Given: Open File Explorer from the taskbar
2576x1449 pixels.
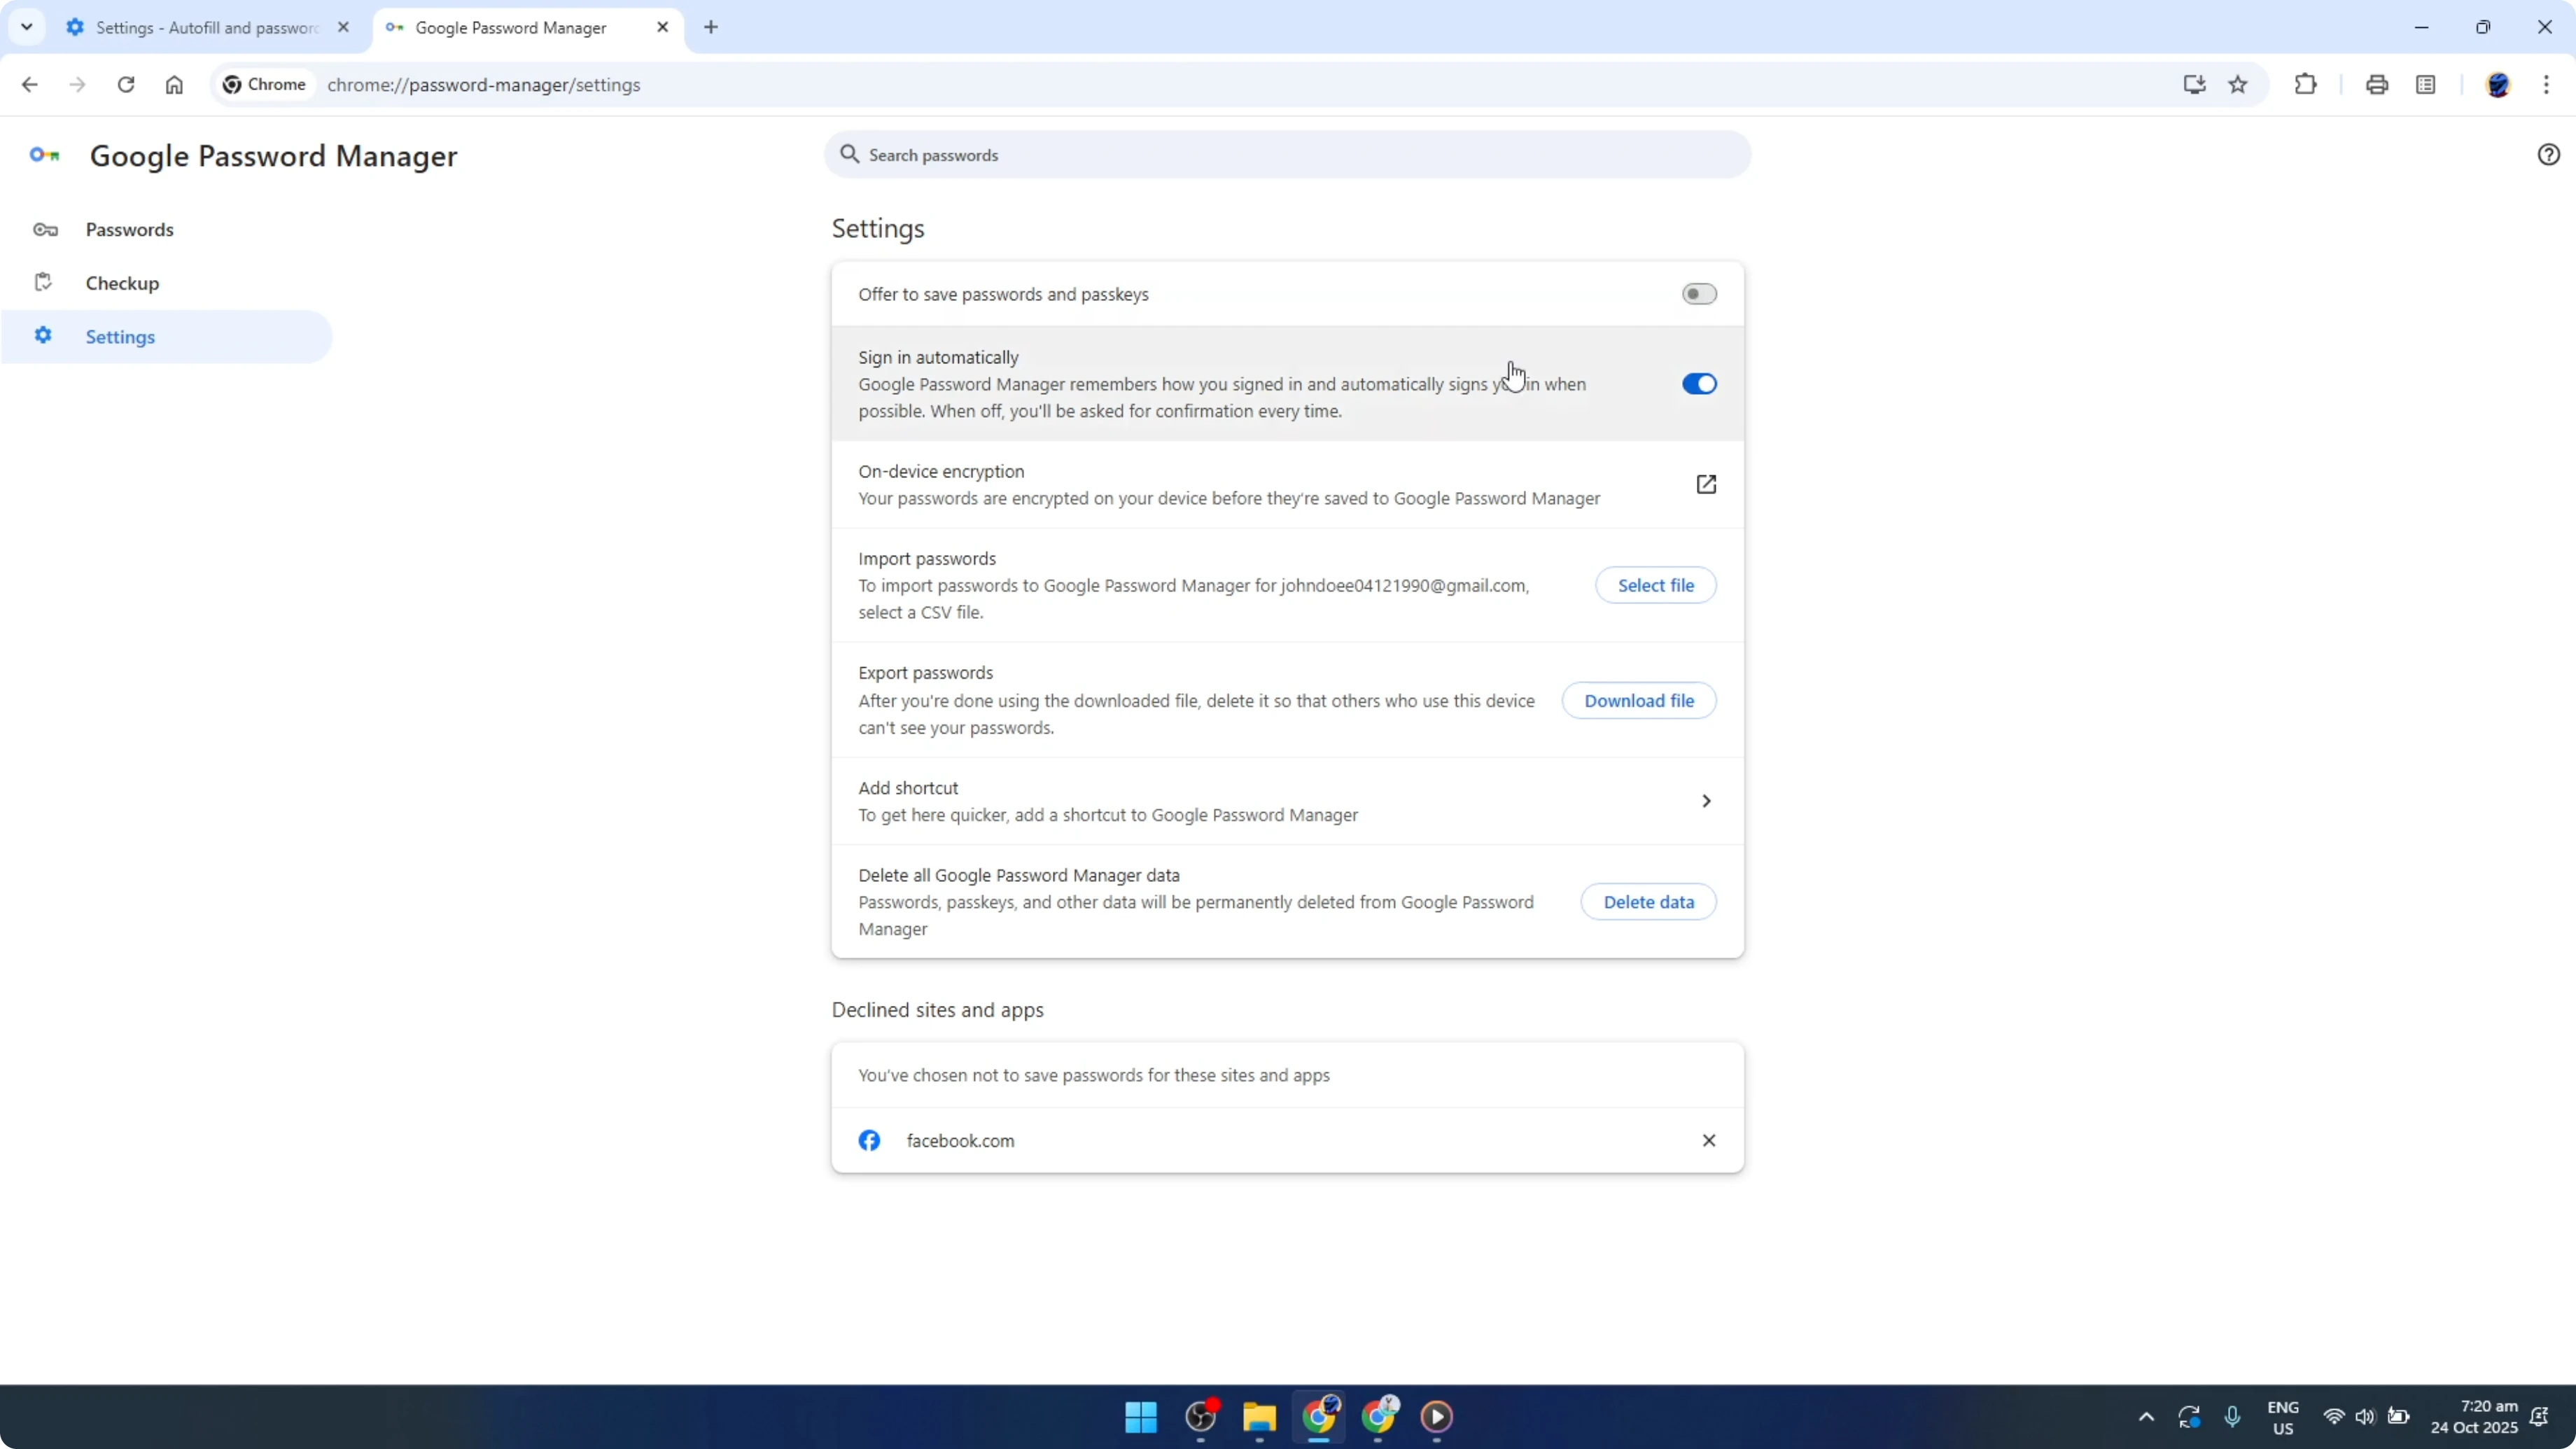Looking at the screenshot, I should pos(1259,1416).
